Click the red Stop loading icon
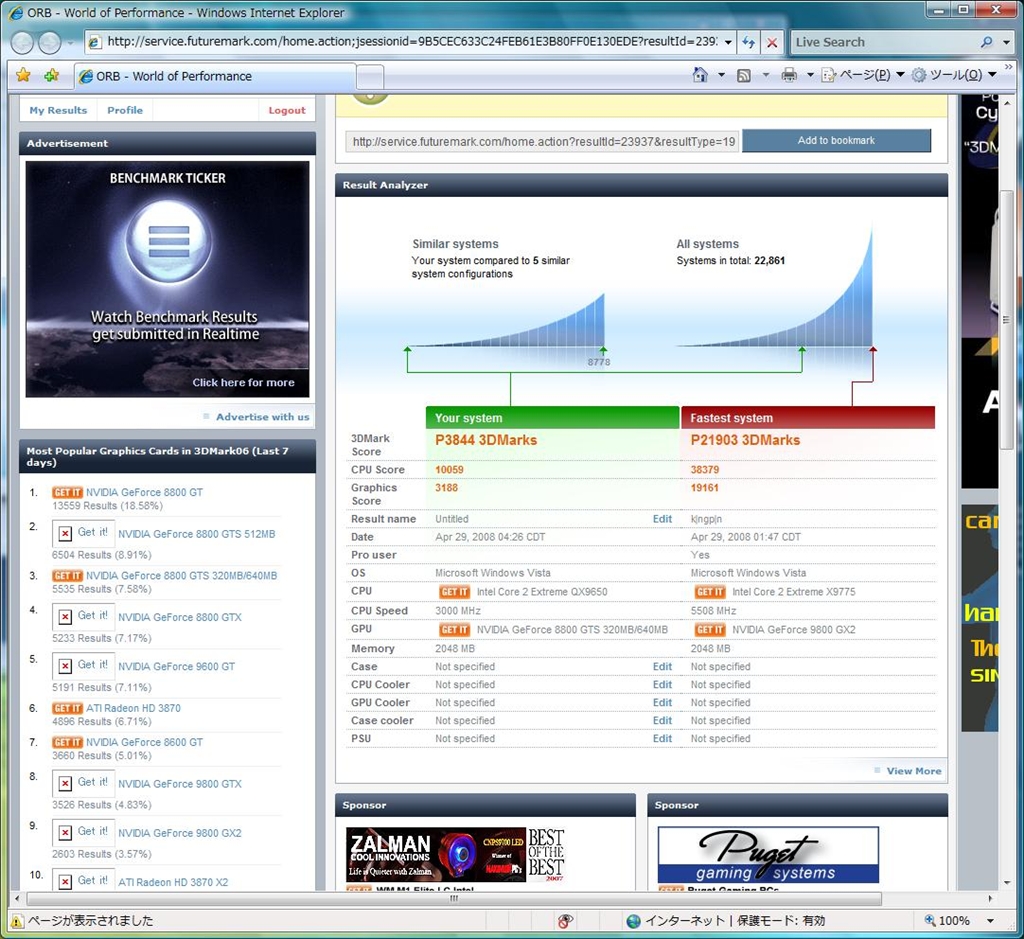The image size is (1024, 939). tap(772, 42)
